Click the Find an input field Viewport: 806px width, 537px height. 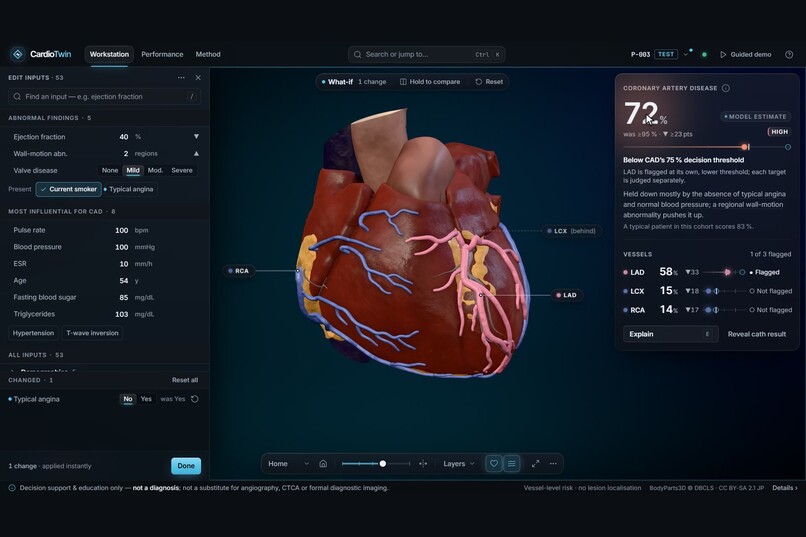(x=104, y=97)
